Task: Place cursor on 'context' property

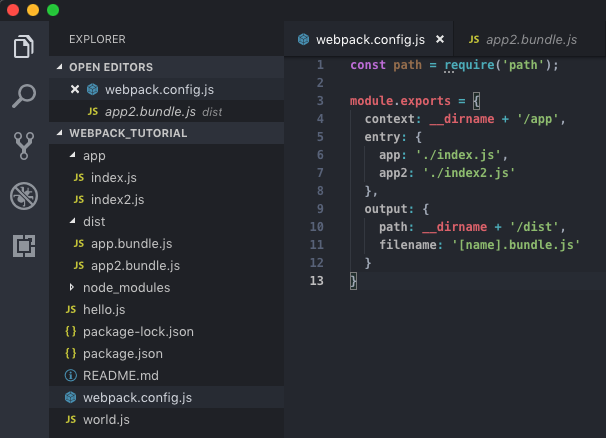Action: pos(390,119)
